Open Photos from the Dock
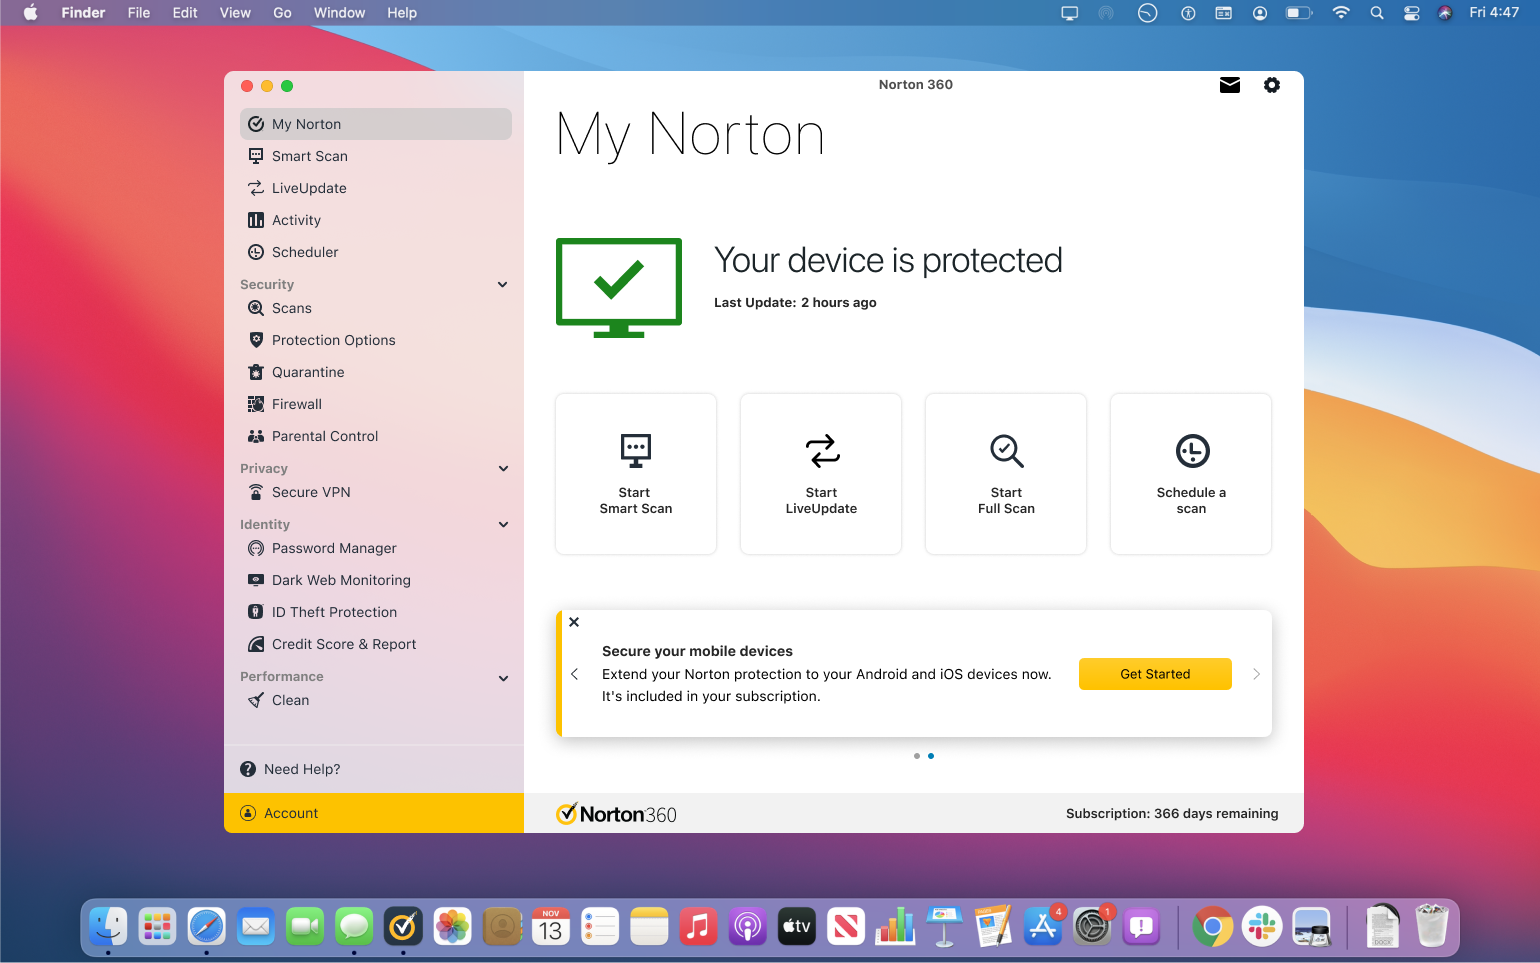This screenshot has width=1540, height=963. point(452,927)
